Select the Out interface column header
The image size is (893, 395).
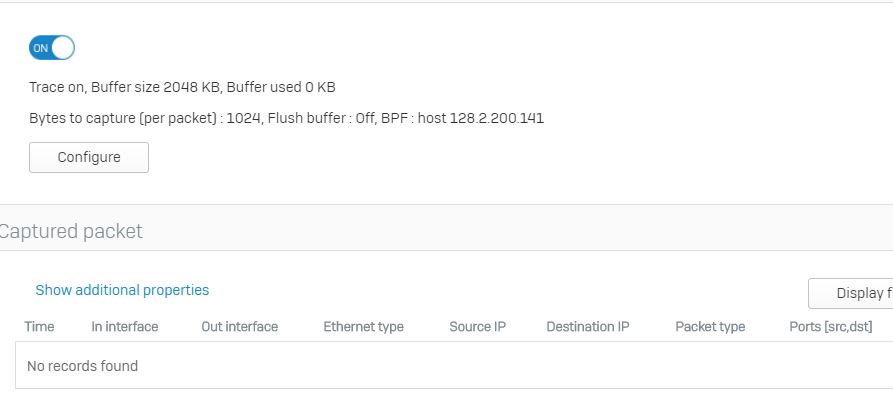(x=240, y=327)
